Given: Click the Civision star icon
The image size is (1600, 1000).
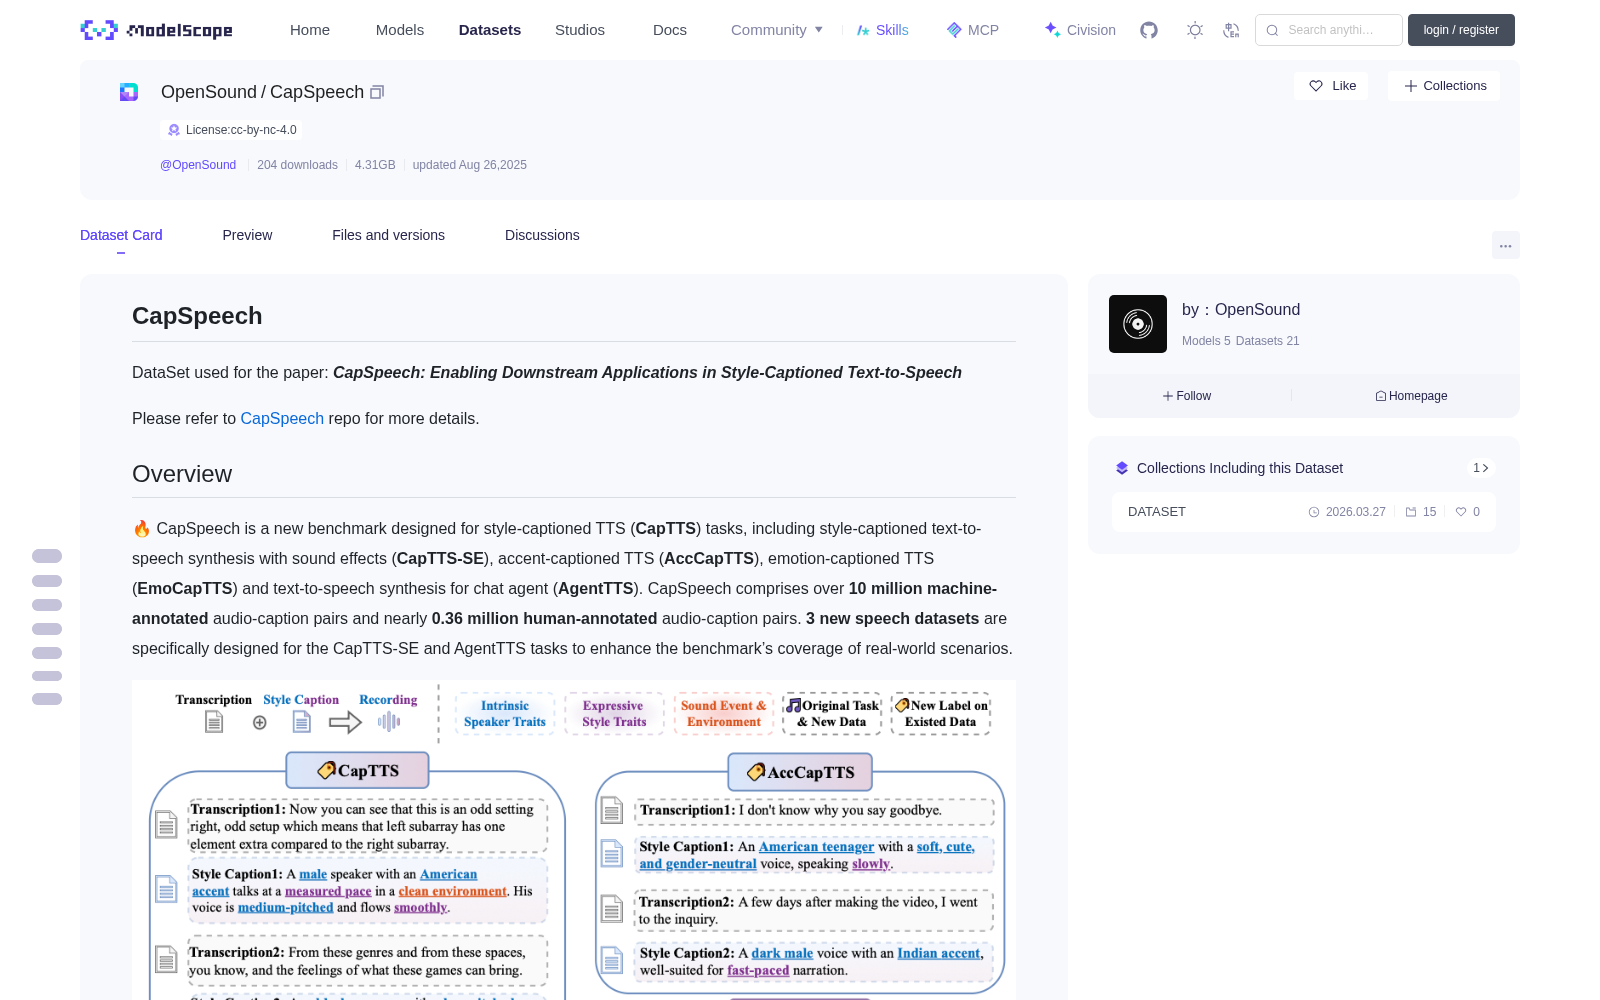Looking at the screenshot, I should [1052, 29].
